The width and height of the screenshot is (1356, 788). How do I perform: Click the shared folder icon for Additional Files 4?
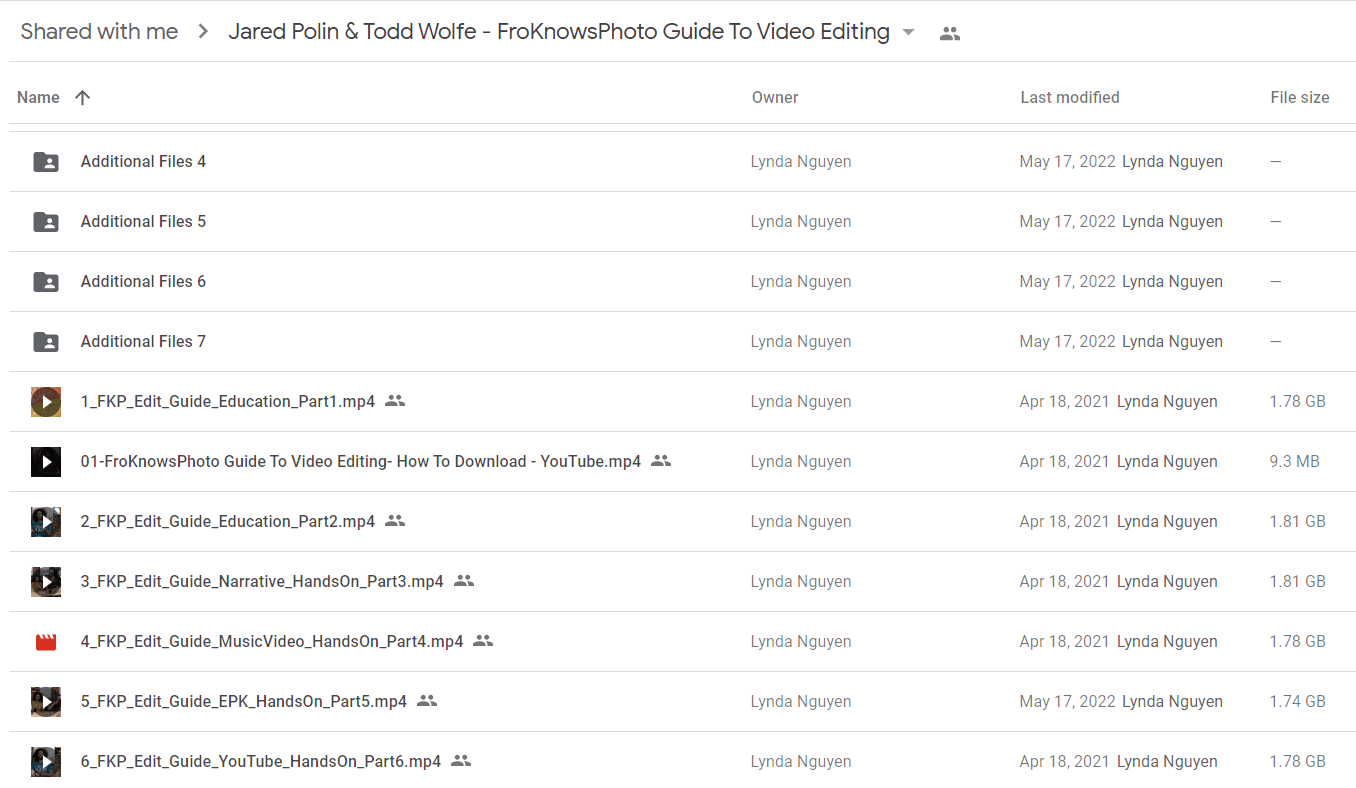tap(46, 162)
